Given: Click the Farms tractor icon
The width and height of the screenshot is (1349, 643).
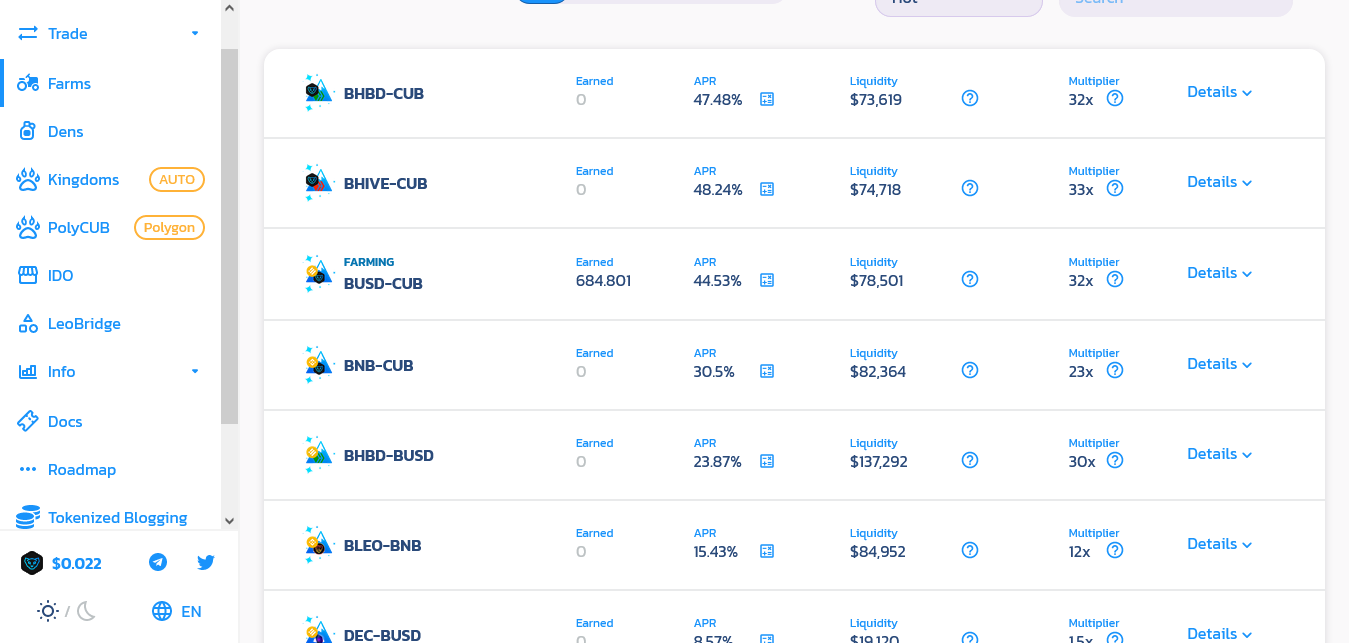Looking at the screenshot, I should click(x=28, y=84).
